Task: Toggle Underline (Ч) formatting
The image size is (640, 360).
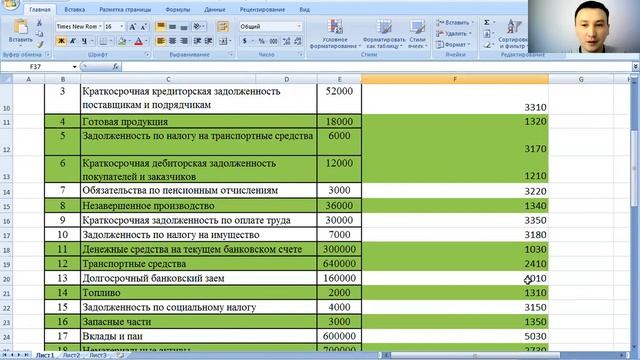Action: (84, 41)
